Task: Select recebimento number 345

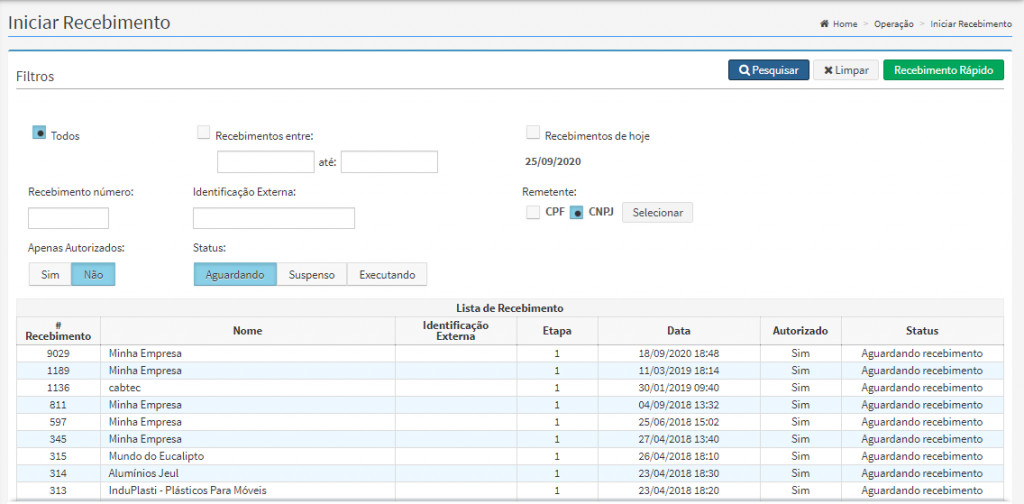Action: pyautogui.click(x=58, y=438)
